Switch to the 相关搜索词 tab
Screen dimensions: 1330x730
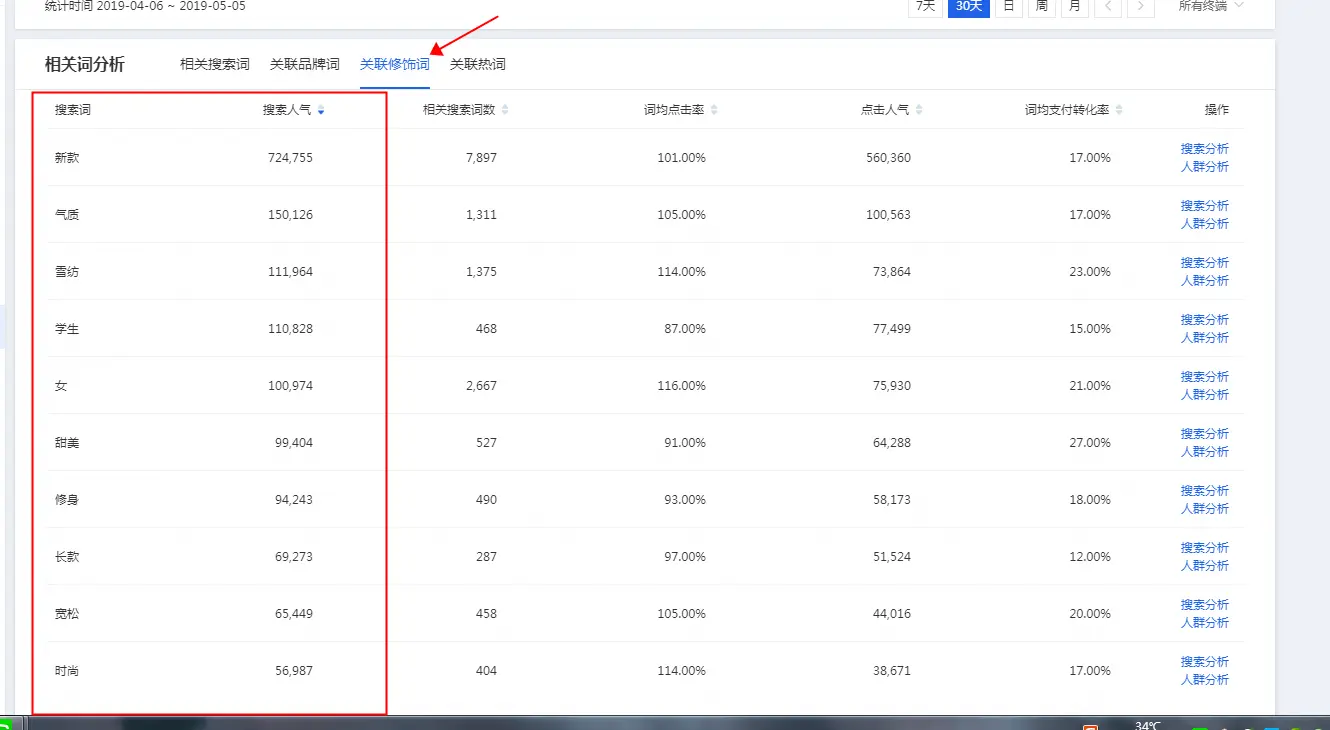[215, 64]
